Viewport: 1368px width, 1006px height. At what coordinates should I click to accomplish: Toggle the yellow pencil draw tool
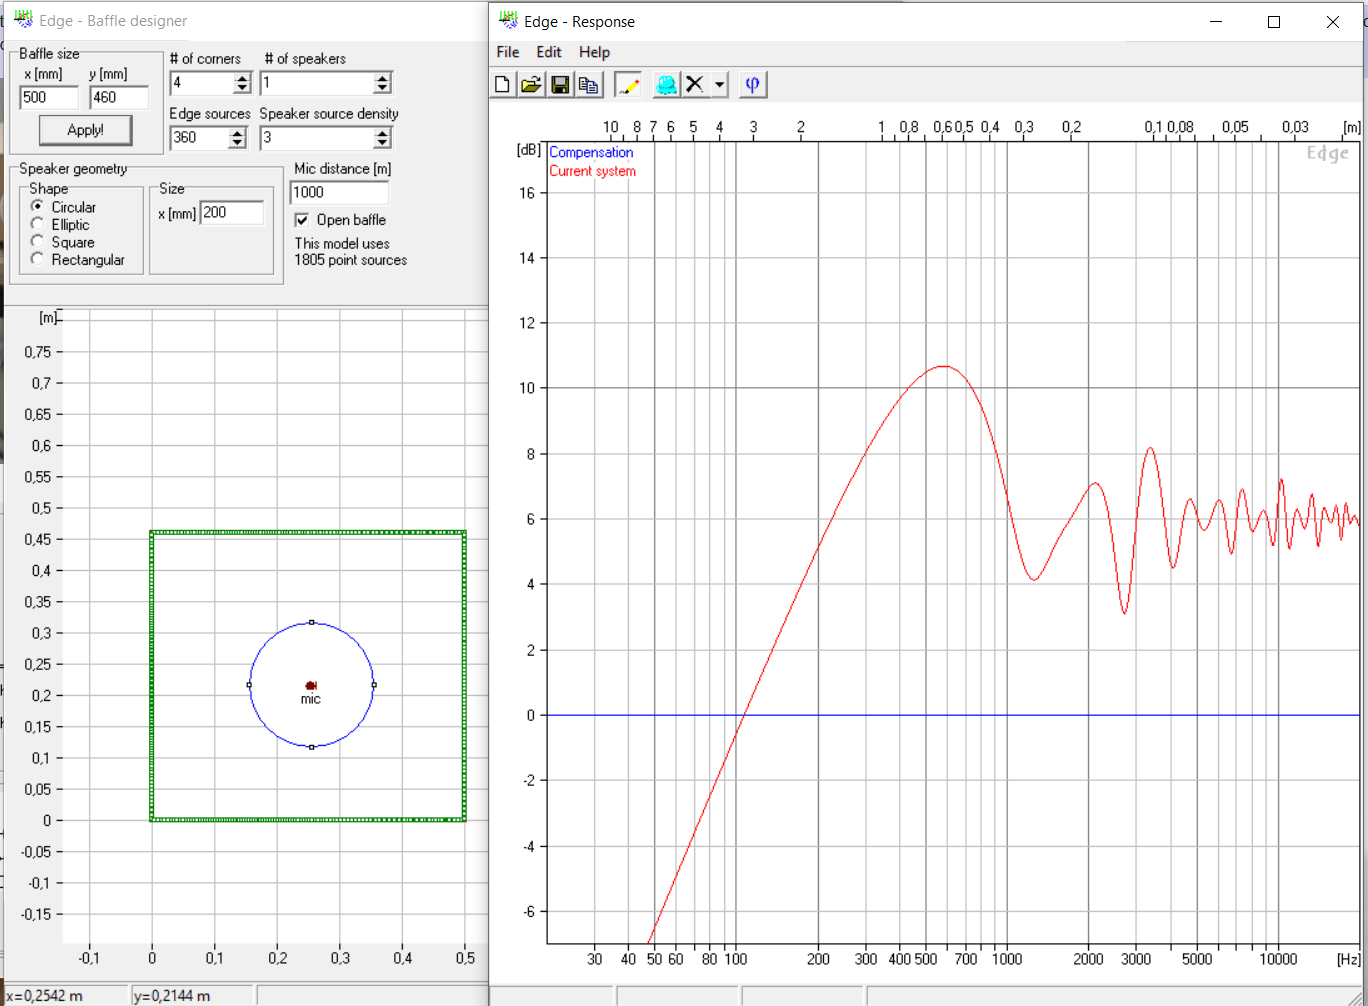pos(628,85)
